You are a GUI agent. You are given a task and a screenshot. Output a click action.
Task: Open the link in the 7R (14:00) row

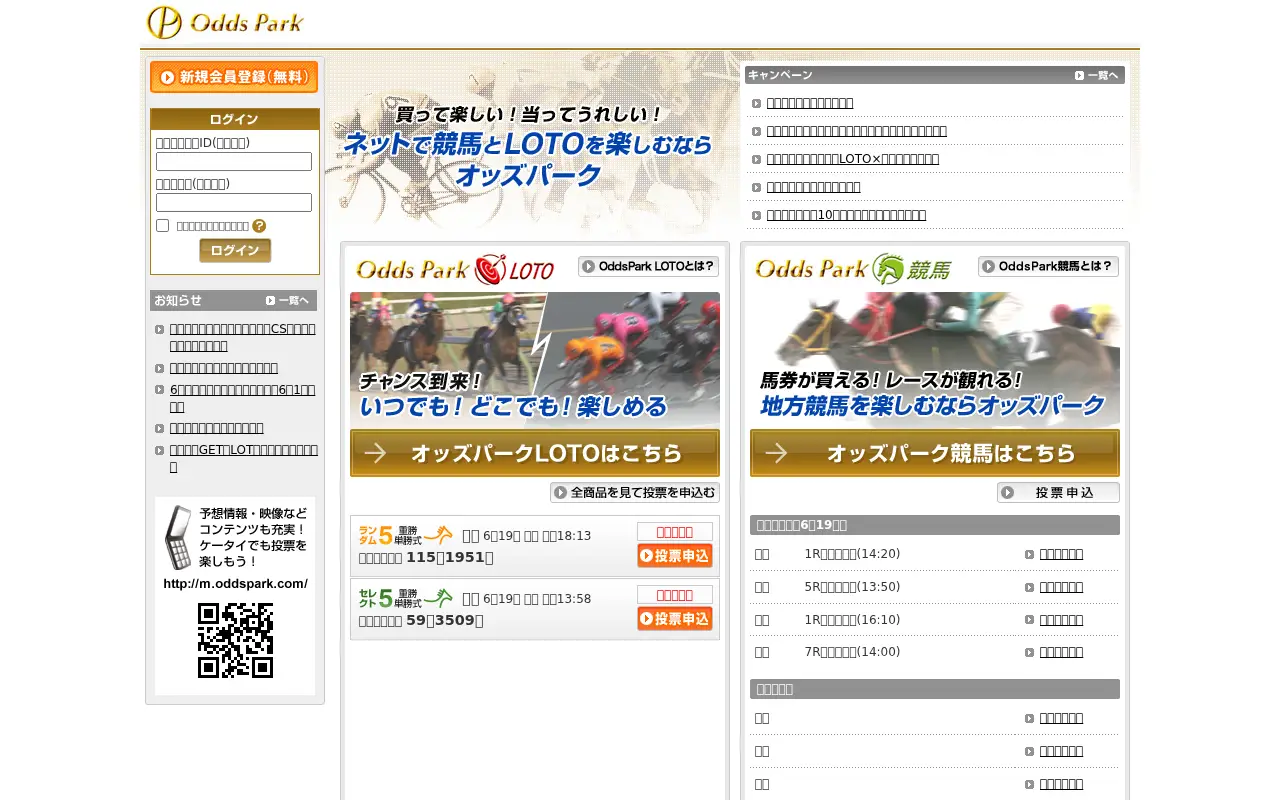[1061, 652]
